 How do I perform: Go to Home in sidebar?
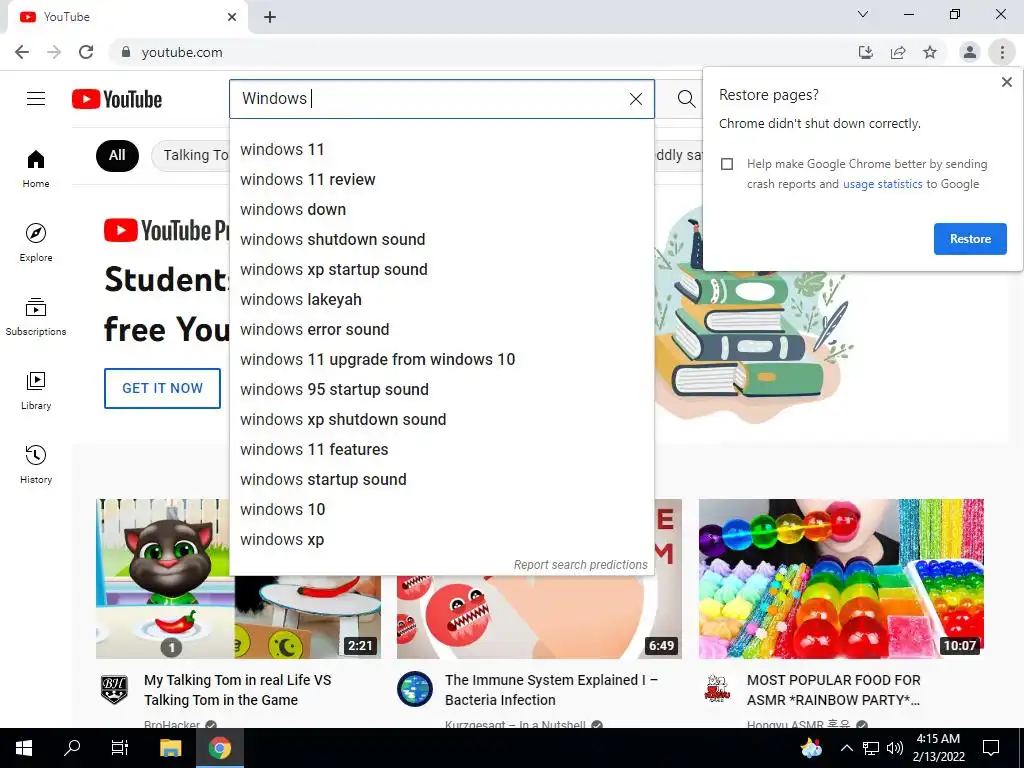click(36, 168)
